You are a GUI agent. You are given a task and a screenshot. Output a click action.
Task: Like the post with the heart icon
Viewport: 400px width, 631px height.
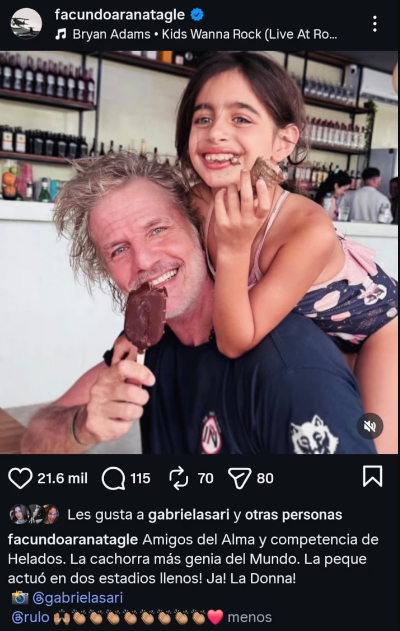20,478
